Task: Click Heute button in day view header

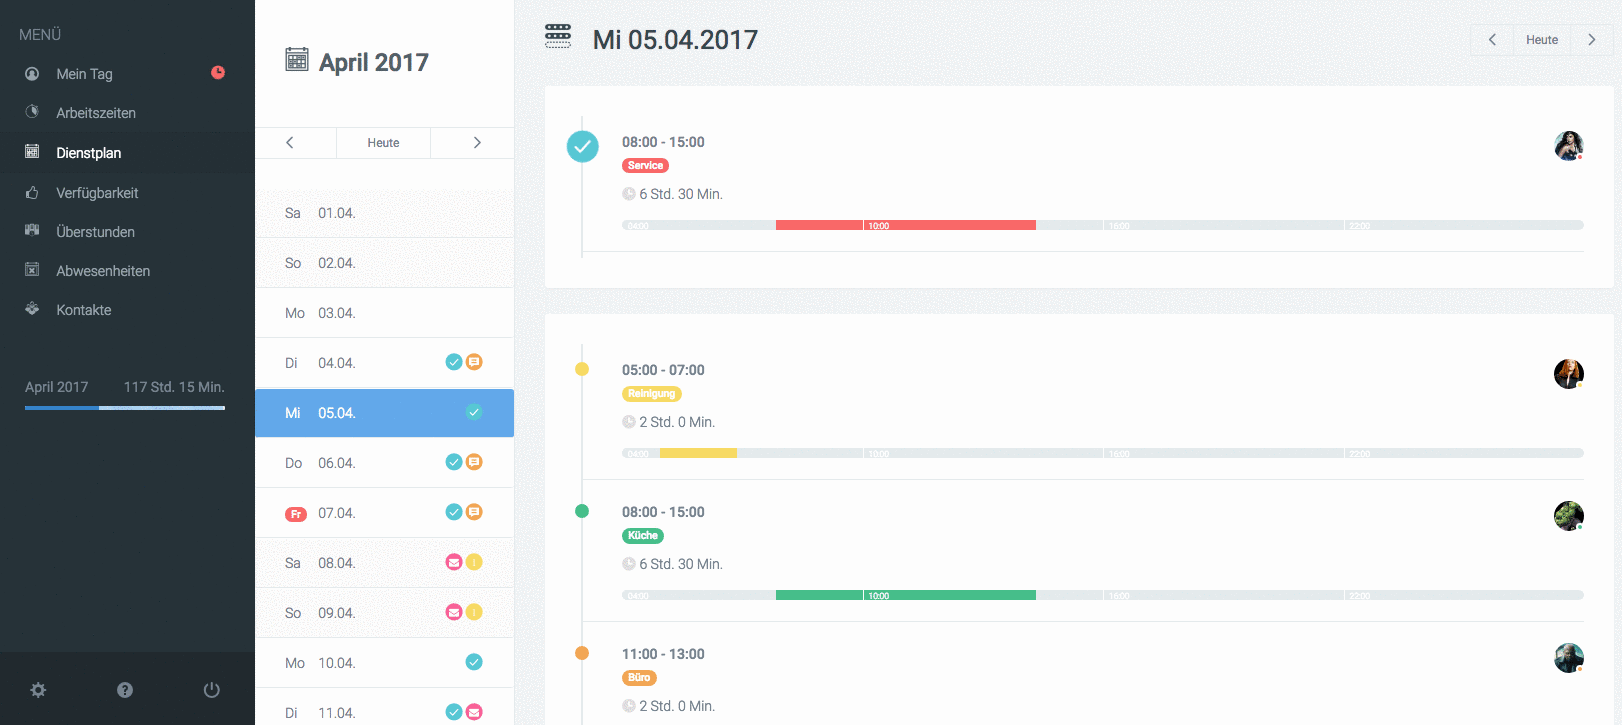Action: [1542, 40]
